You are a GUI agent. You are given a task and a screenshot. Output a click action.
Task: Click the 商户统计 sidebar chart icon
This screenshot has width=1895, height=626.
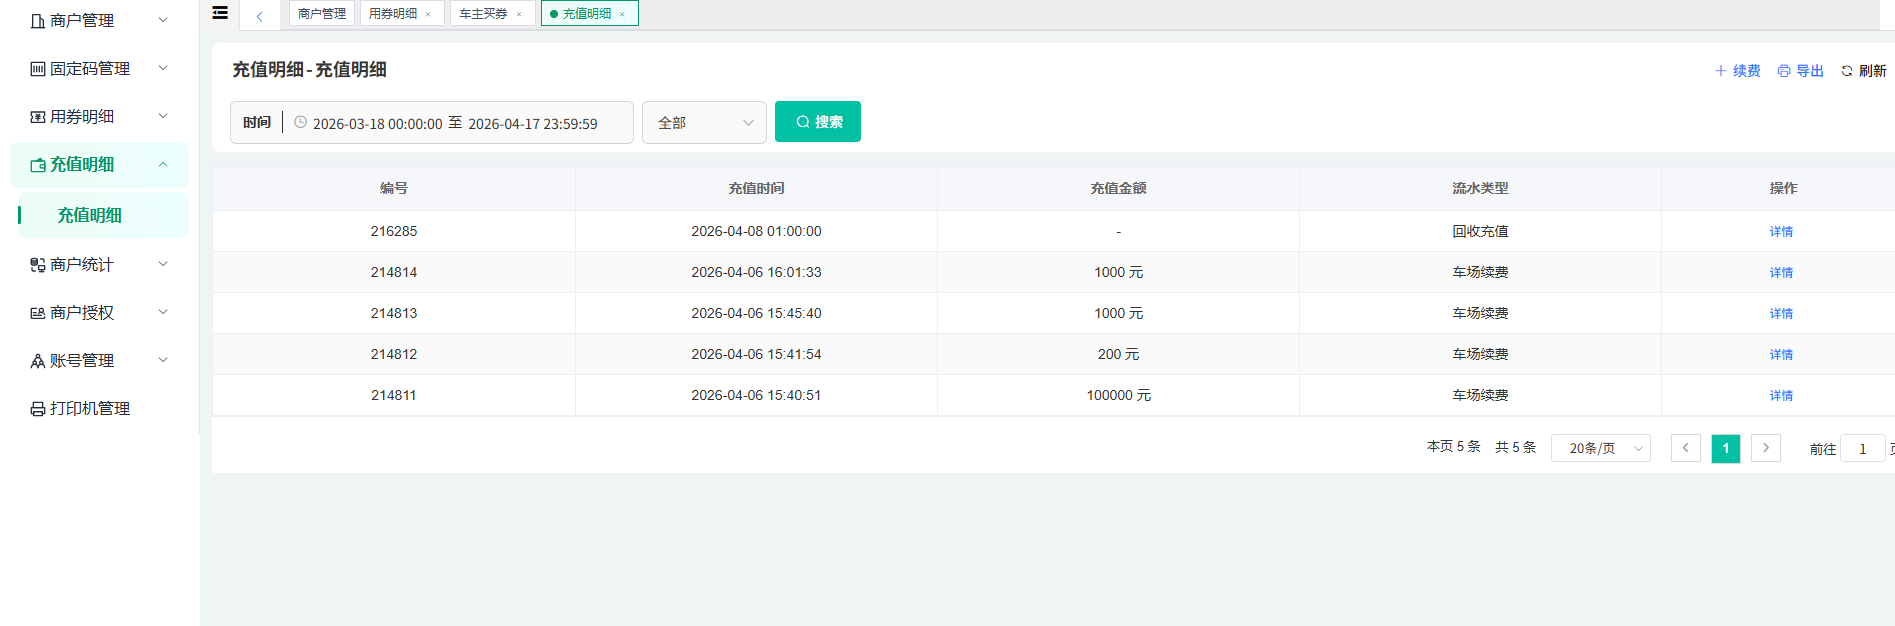38,265
